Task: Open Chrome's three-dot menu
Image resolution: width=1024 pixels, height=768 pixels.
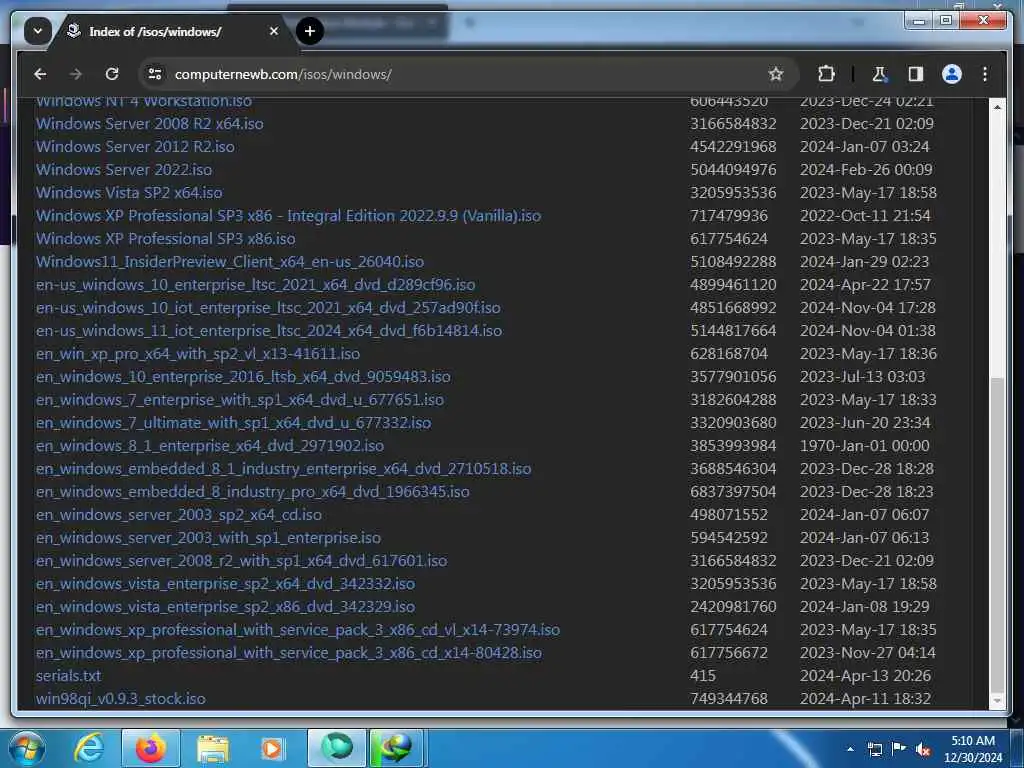Action: (x=985, y=74)
